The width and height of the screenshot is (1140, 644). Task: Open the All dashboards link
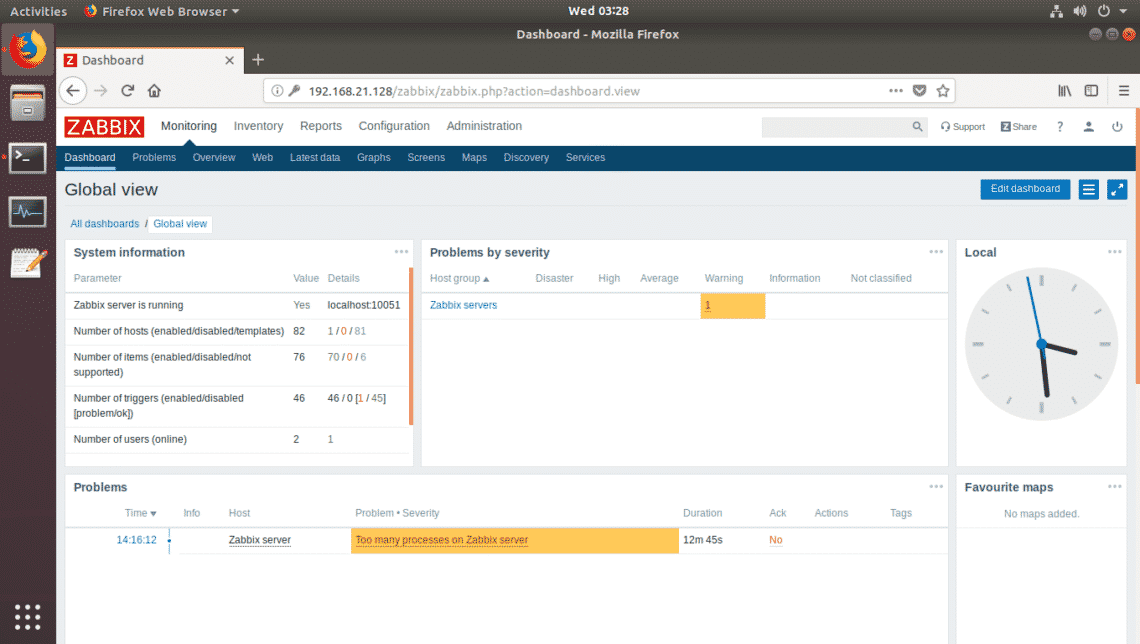coord(105,224)
